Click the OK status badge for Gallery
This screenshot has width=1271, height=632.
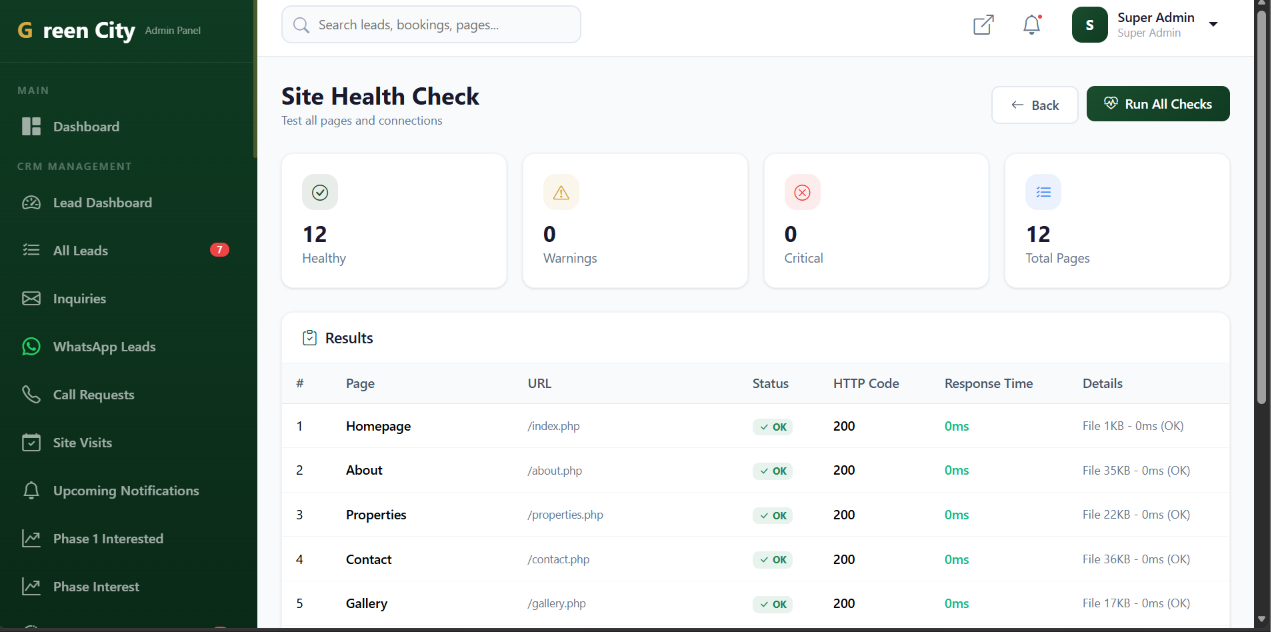coord(773,604)
